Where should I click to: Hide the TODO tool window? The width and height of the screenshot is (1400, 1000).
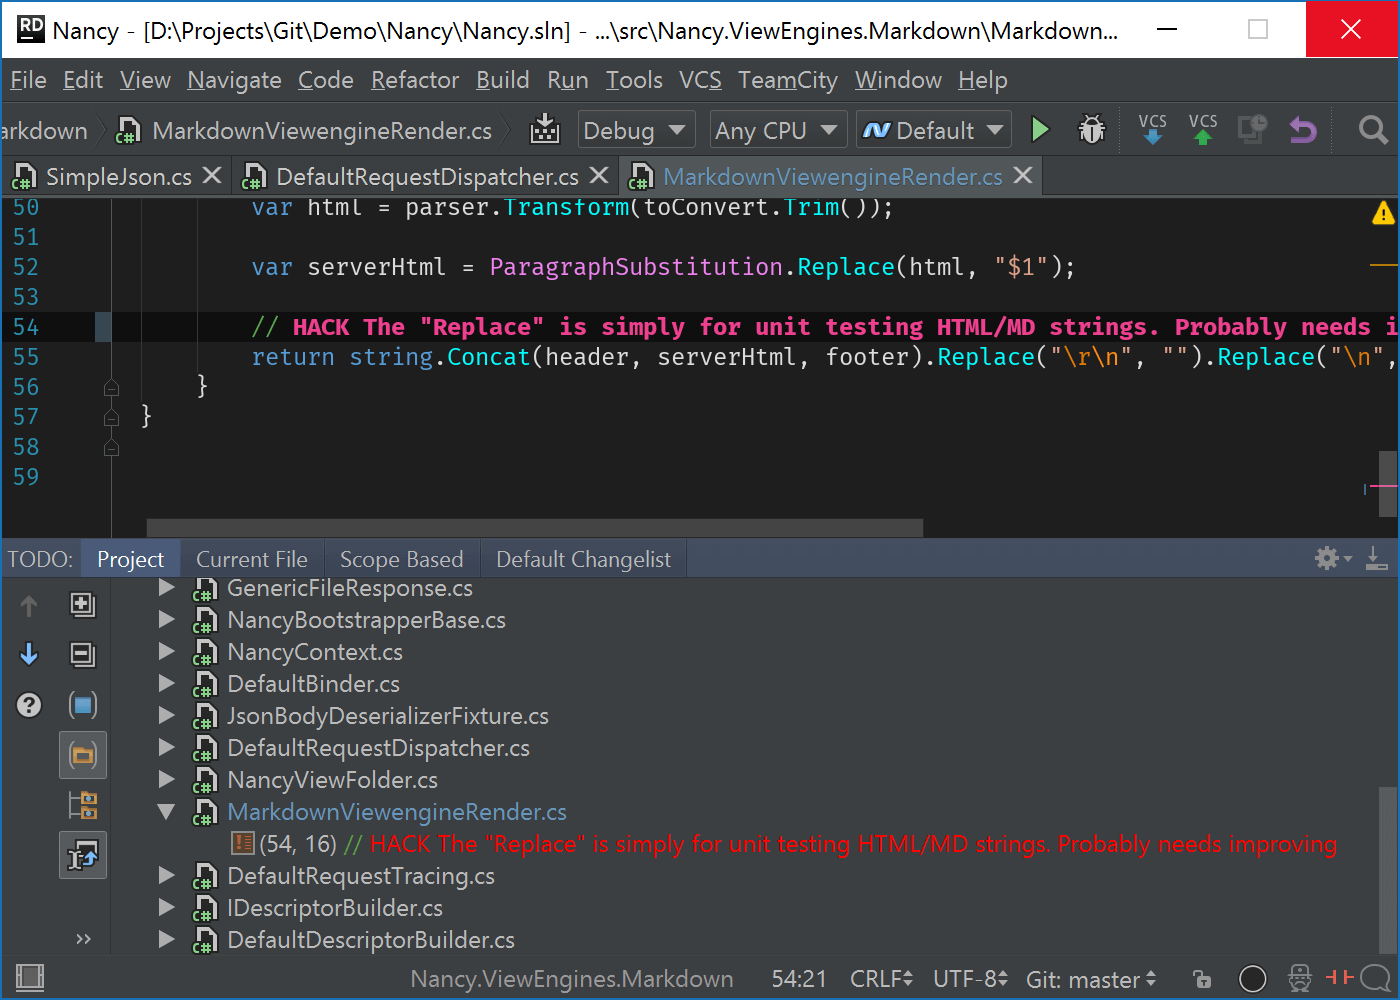(1377, 558)
